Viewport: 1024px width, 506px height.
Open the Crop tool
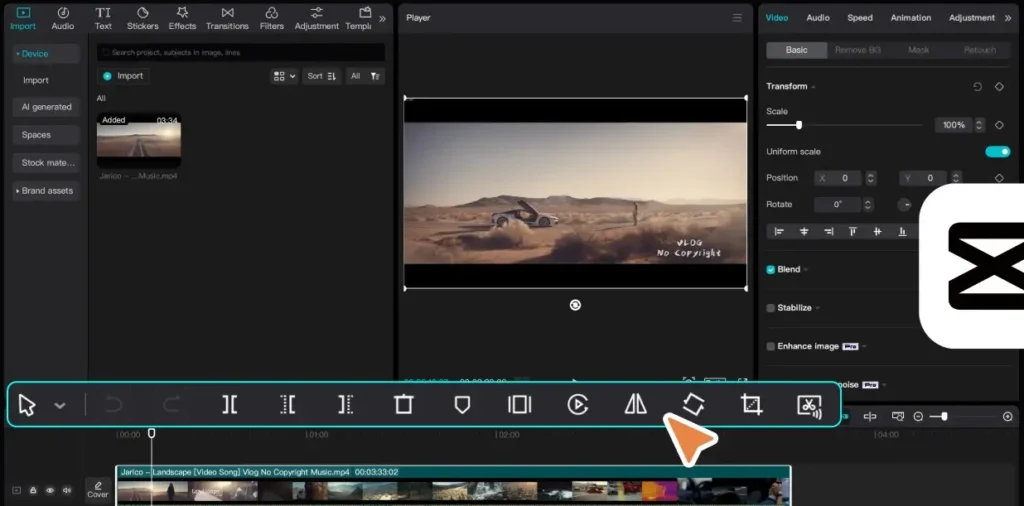click(x=752, y=405)
